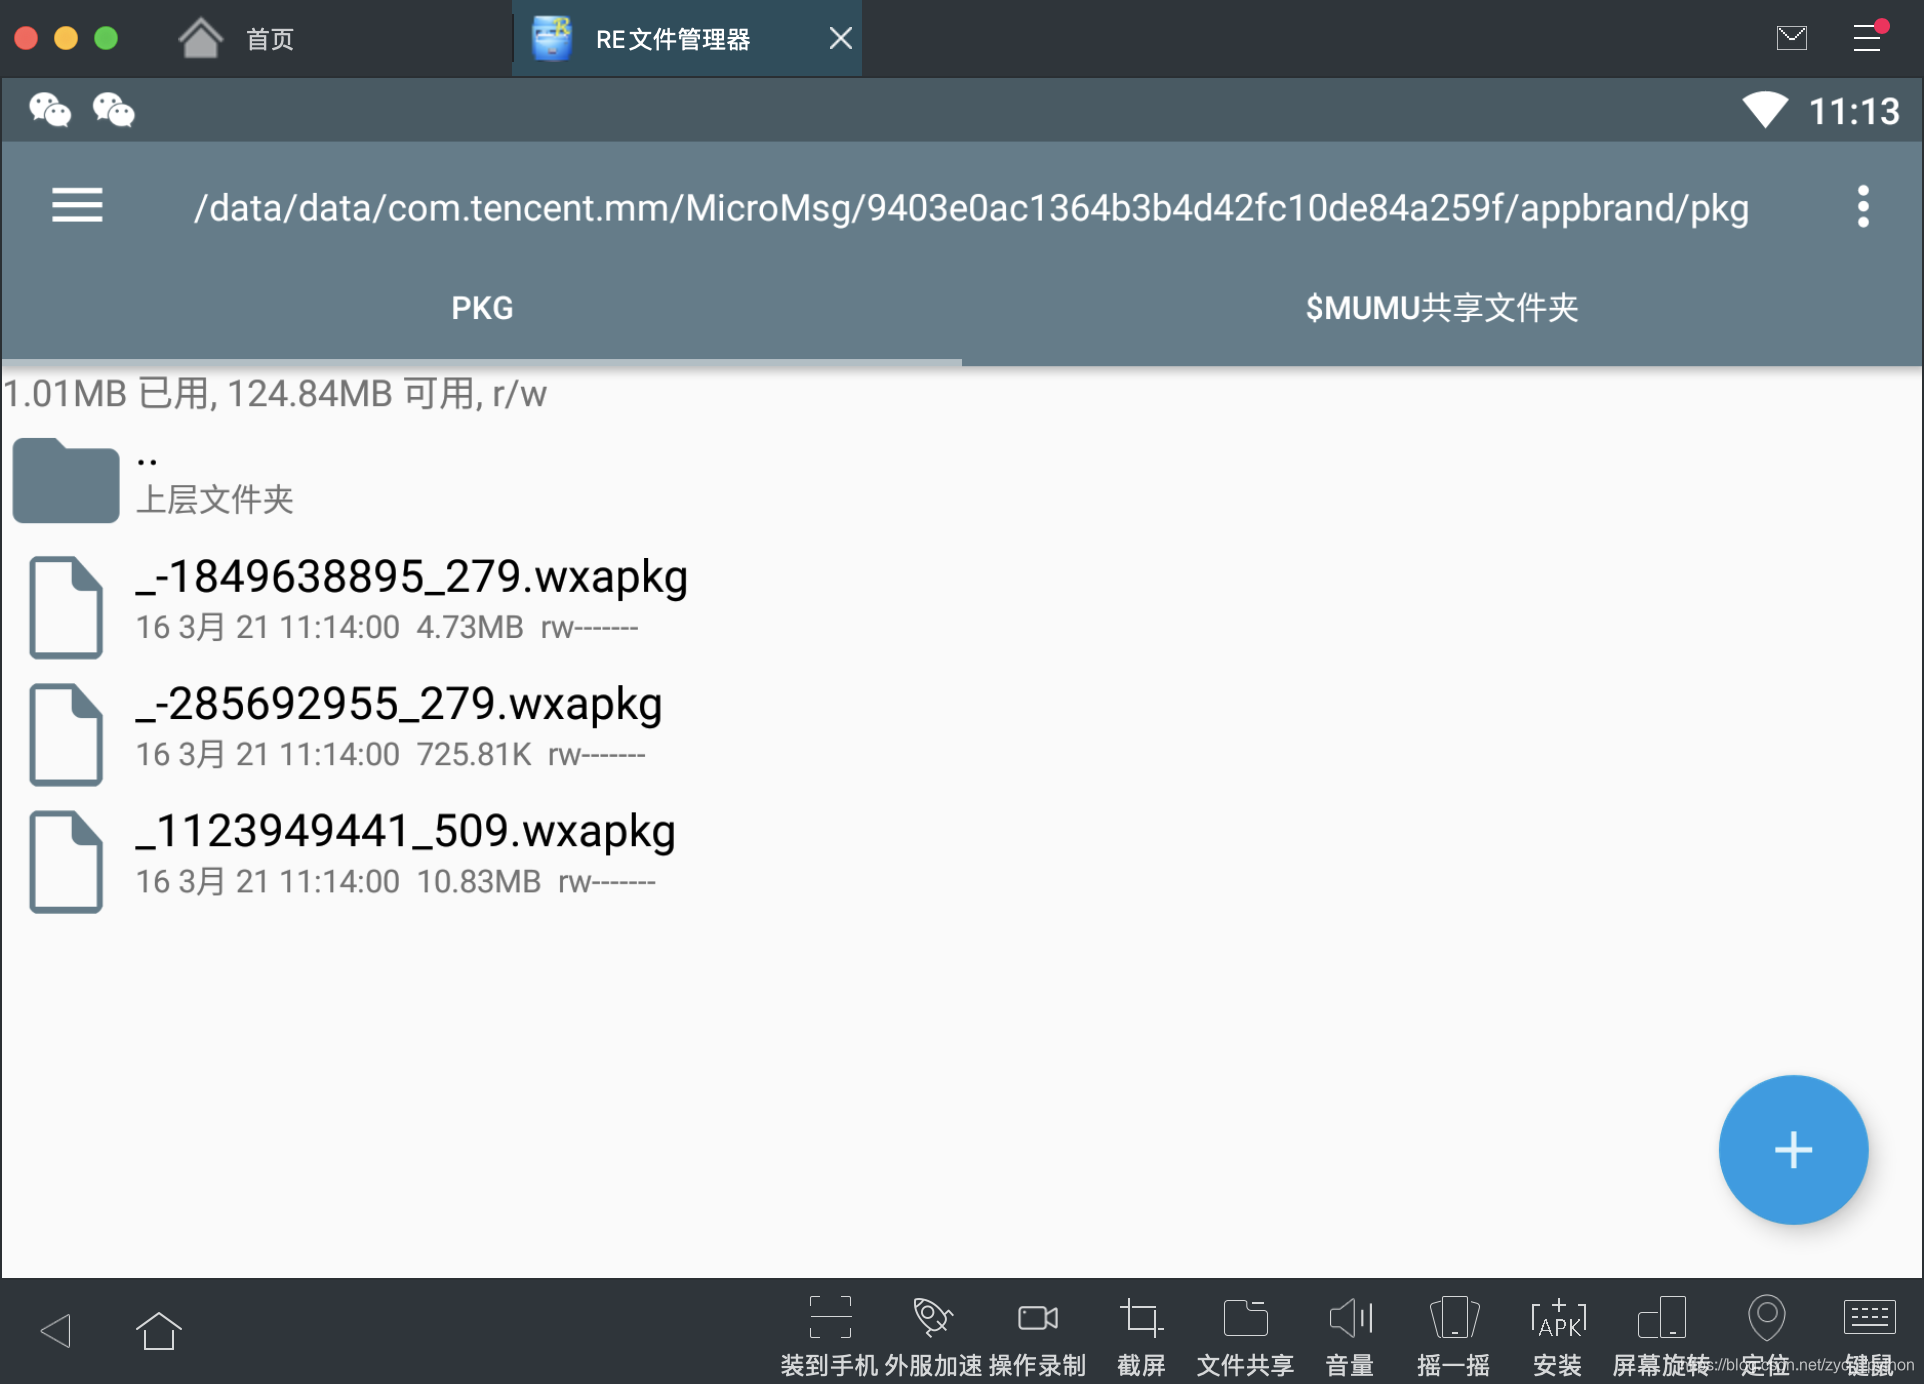Screen dimensions: 1924x1384
Task: Open the parent folder (上层文件夹)
Action: [x=214, y=482]
